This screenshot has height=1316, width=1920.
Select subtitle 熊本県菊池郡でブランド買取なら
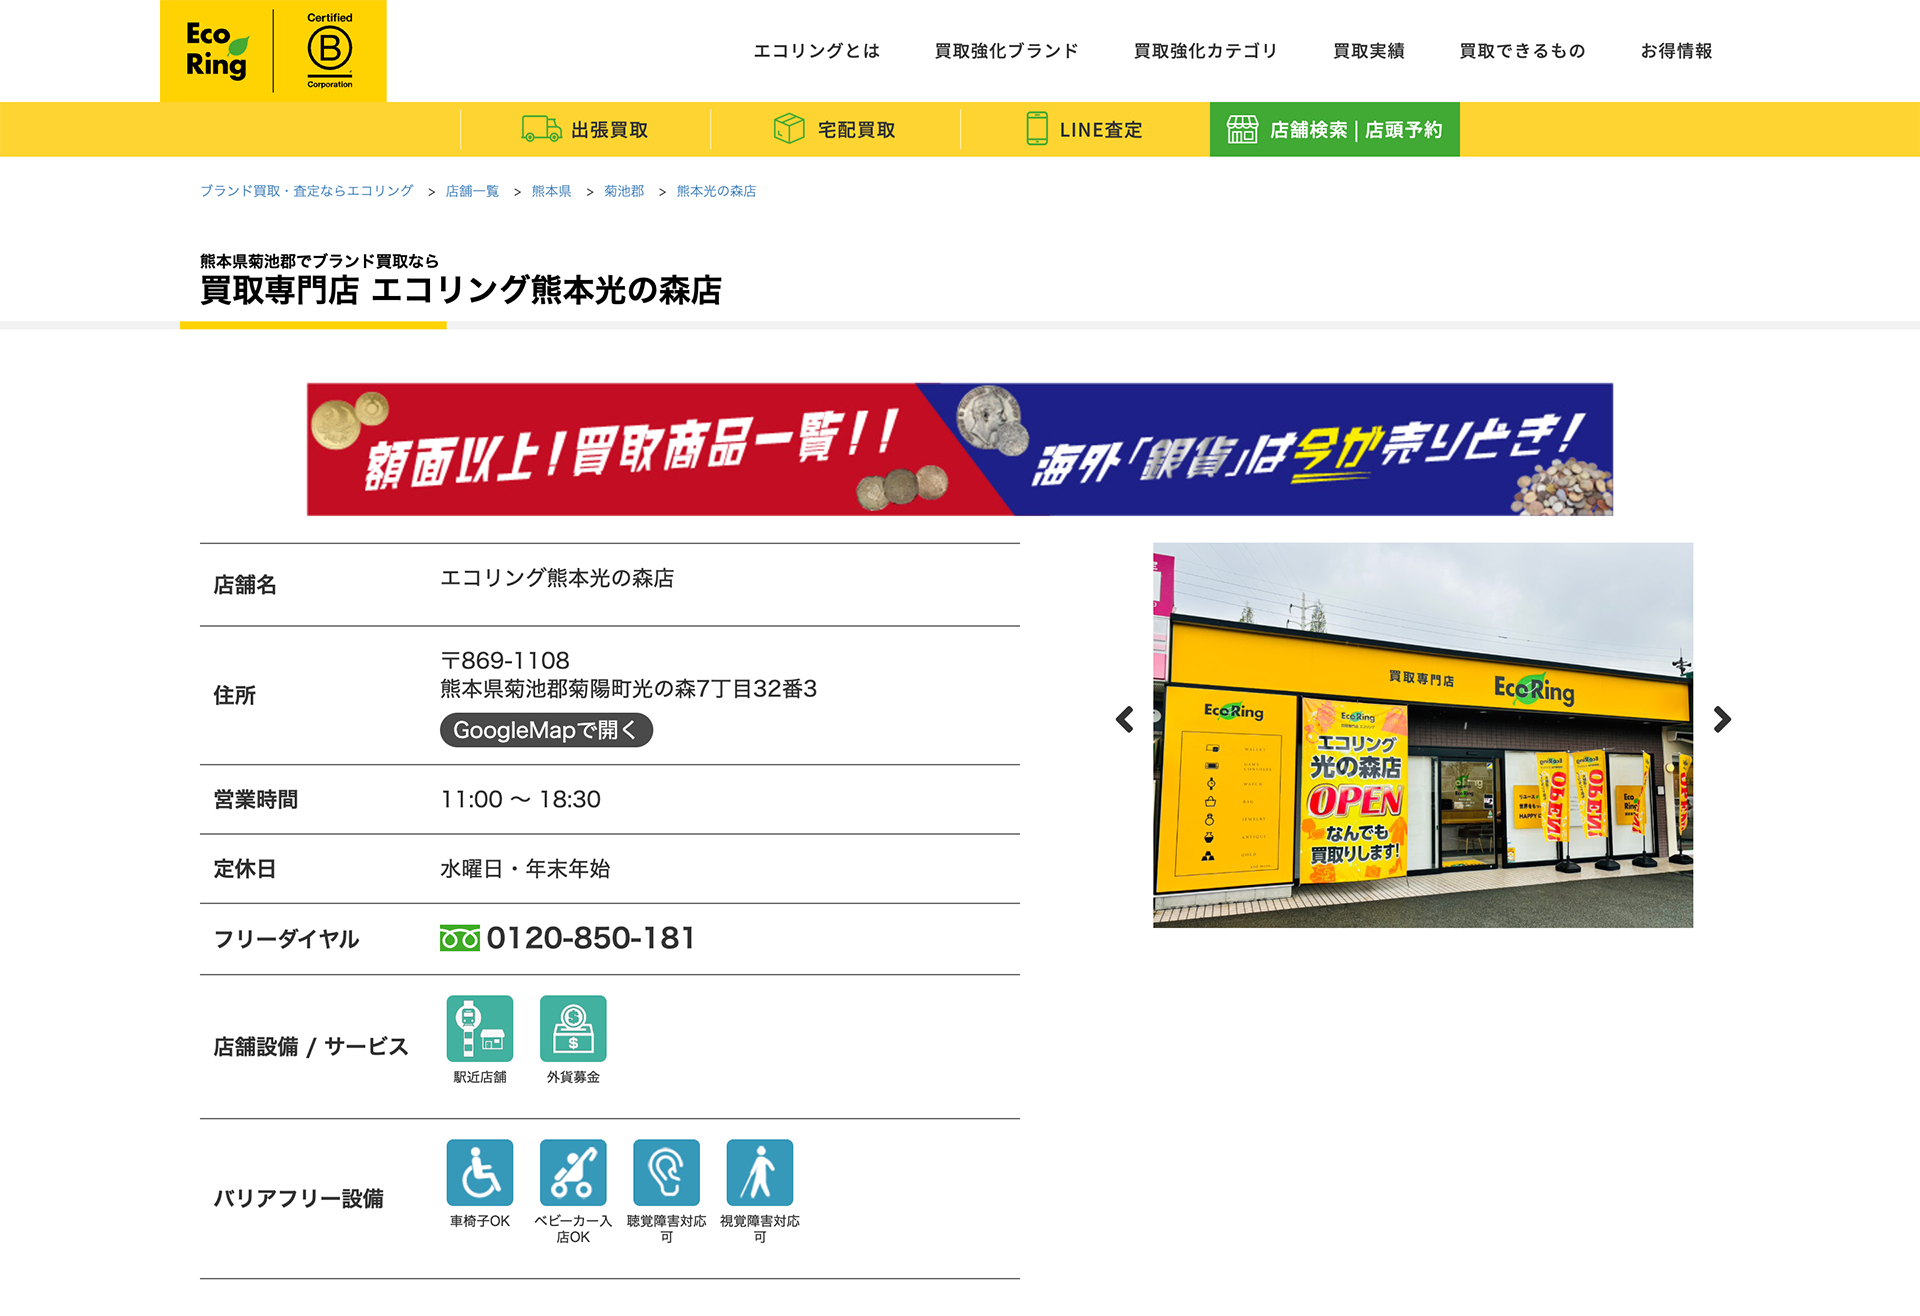coord(320,261)
